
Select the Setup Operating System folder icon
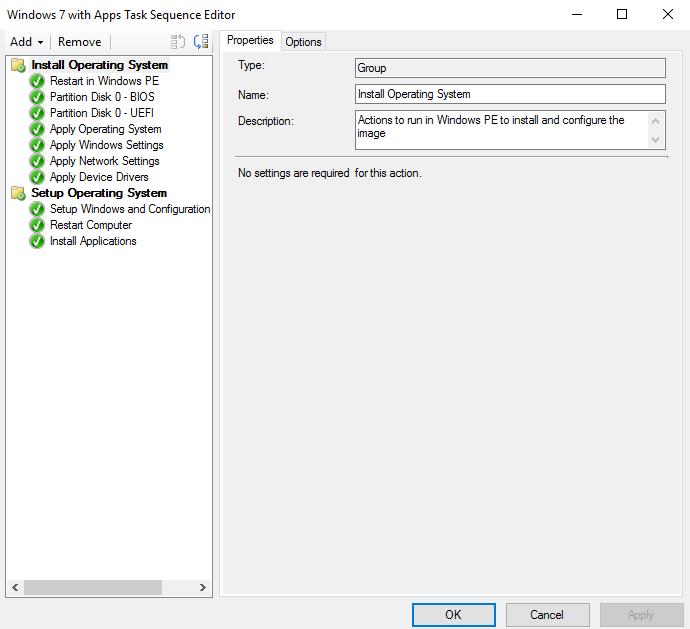coord(18,193)
